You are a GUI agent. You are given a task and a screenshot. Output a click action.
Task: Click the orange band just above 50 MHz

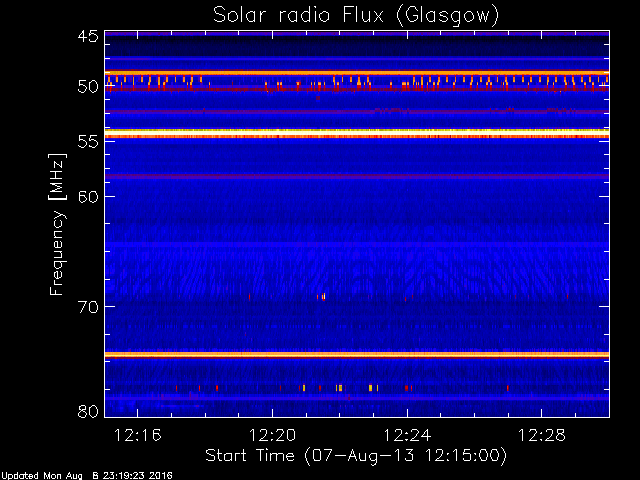tap(357, 73)
